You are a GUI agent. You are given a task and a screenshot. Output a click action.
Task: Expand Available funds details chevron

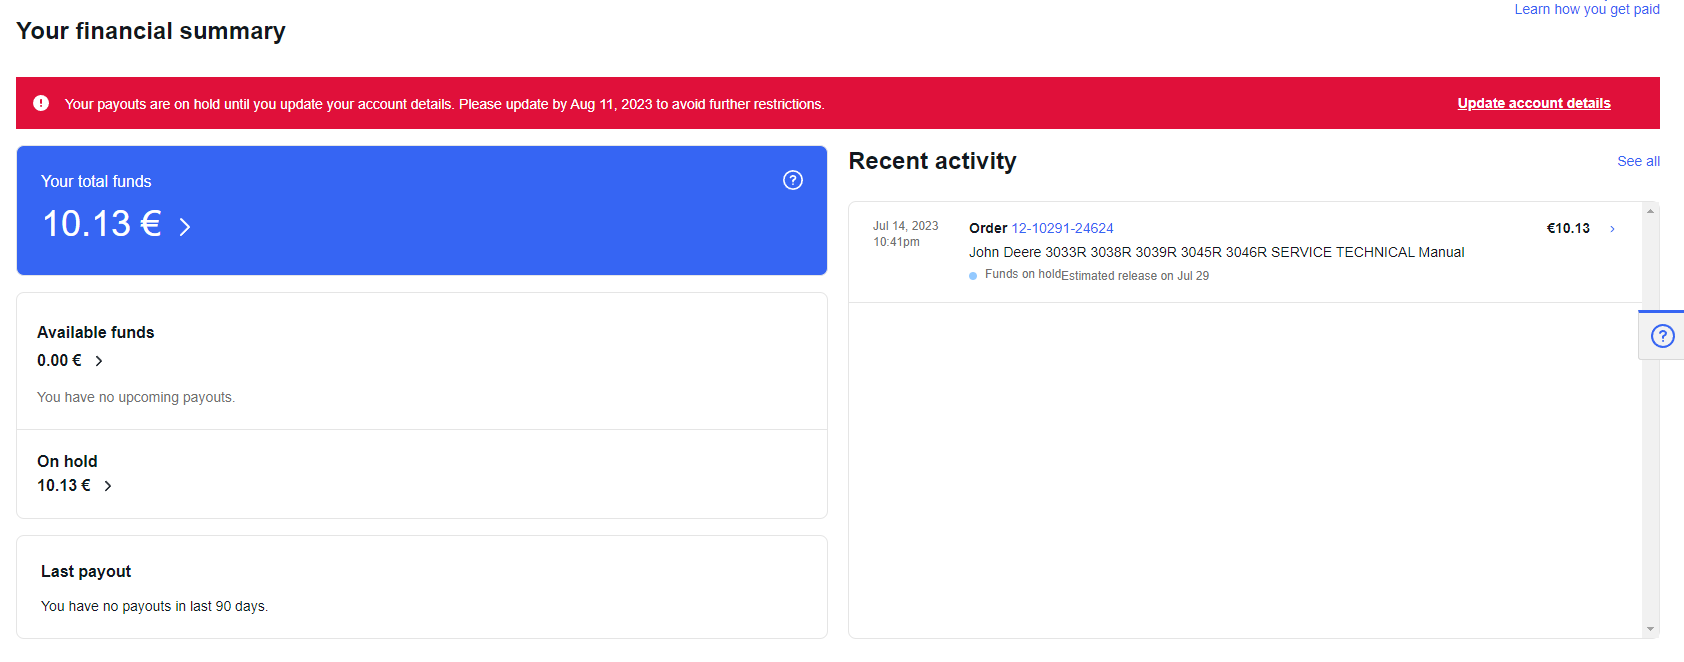tap(99, 361)
